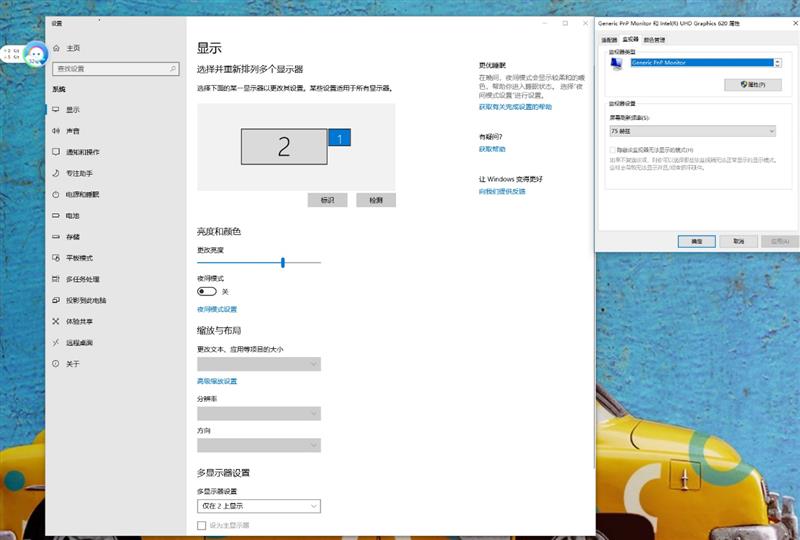The width and height of the screenshot is (800, 540).
Task: Check the 设为主显示器 checkbox
Action: [202, 525]
